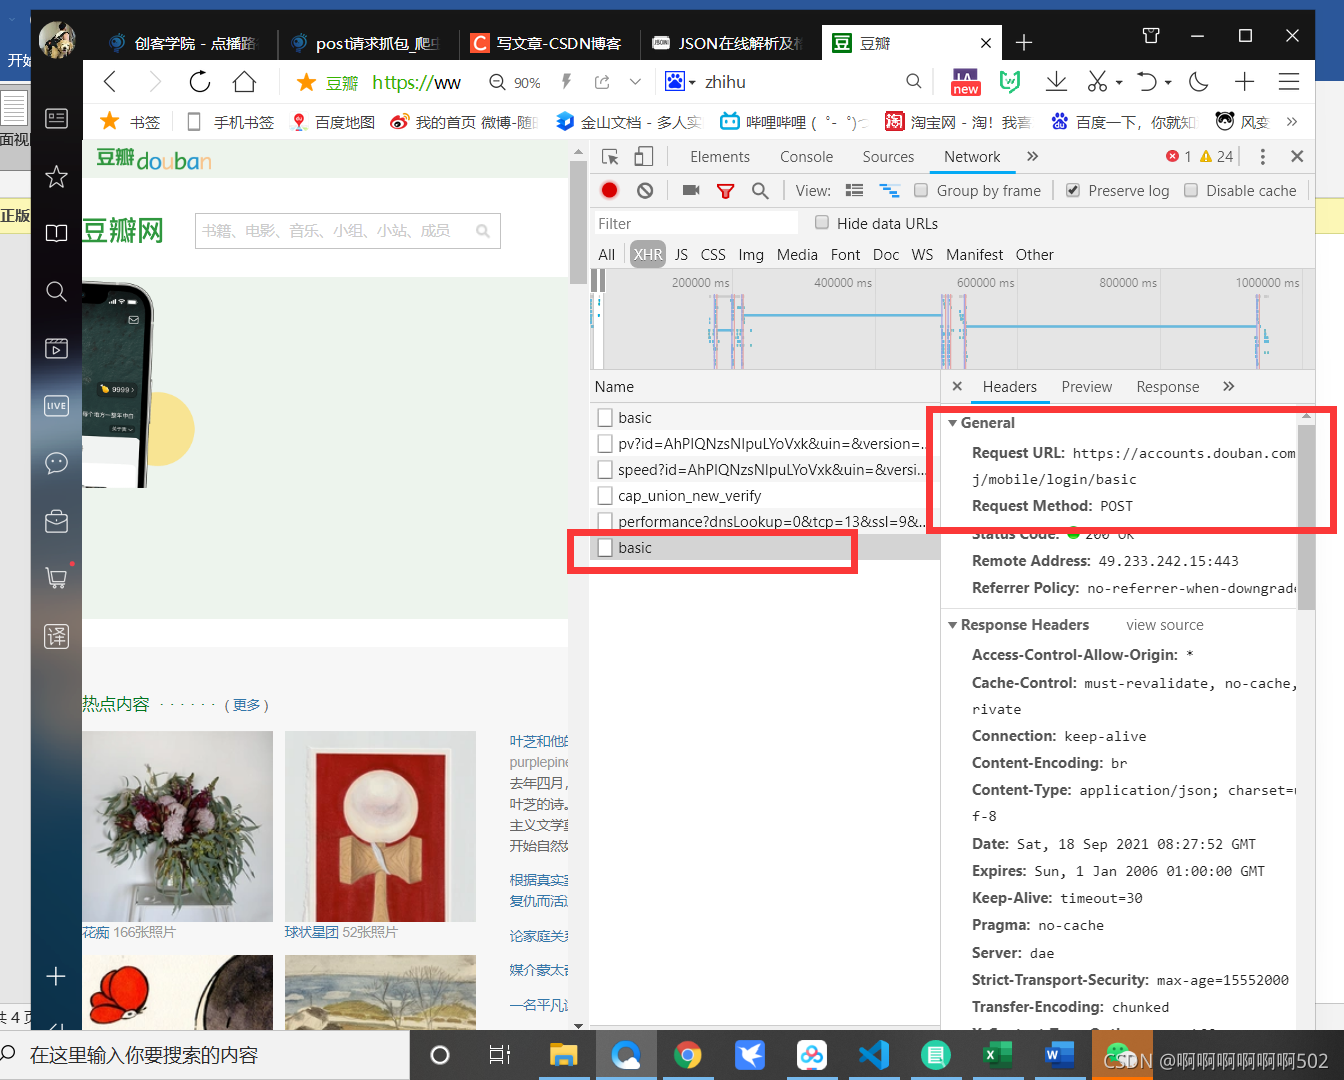Activate the DevTools inspect element icon
1344x1080 pixels.
pos(610,157)
